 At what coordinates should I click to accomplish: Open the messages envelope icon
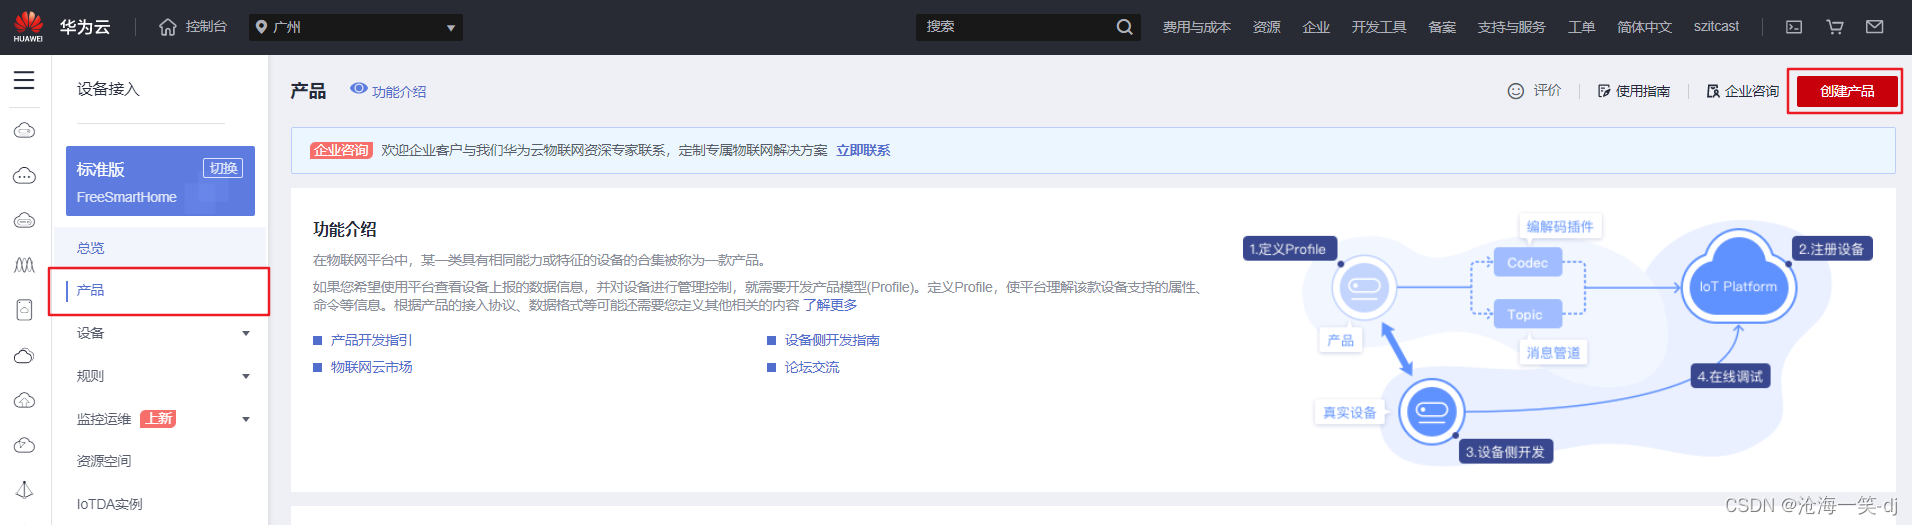[1875, 27]
